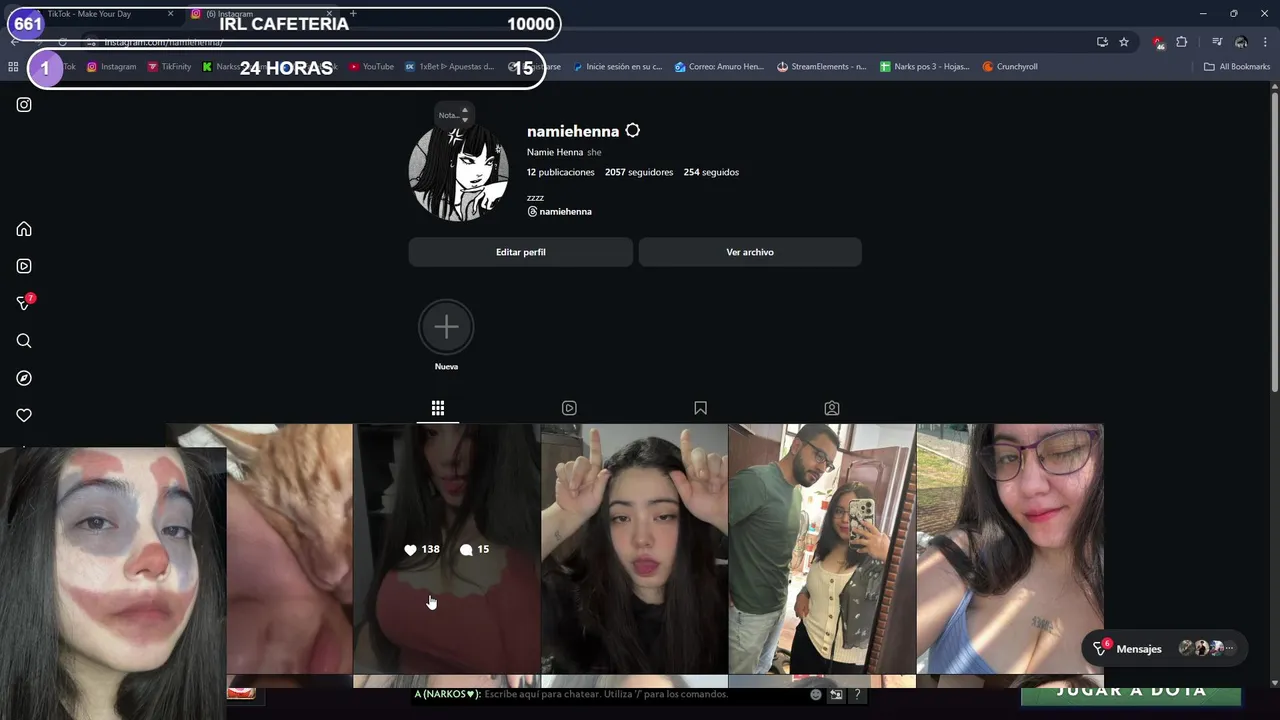Image resolution: width=1280 pixels, height=720 pixels.
Task: Open the orange cat post thumbnail
Action: (x=289, y=549)
